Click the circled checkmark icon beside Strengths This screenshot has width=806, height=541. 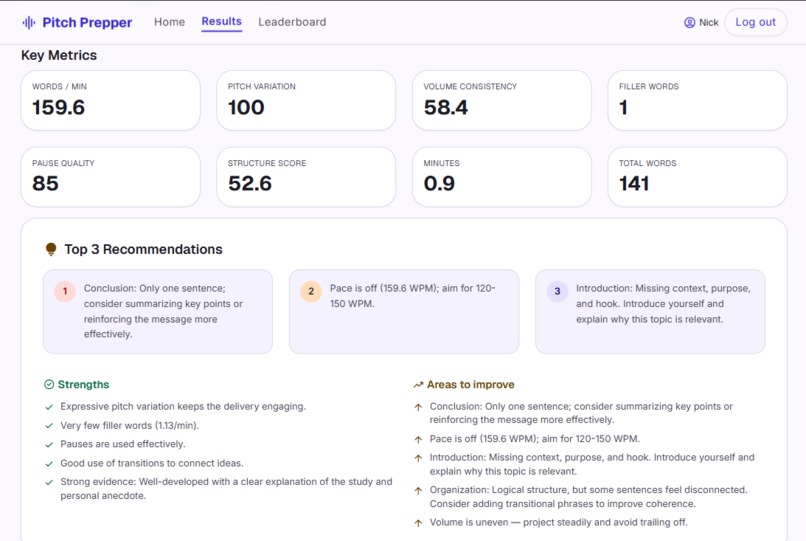coord(49,385)
